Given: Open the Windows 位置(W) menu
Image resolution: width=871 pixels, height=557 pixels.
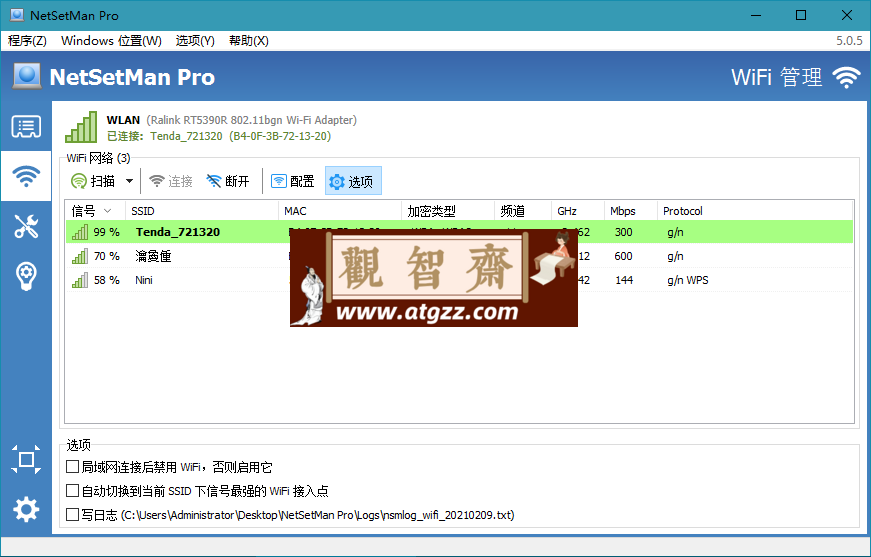Looking at the screenshot, I should click(111, 41).
